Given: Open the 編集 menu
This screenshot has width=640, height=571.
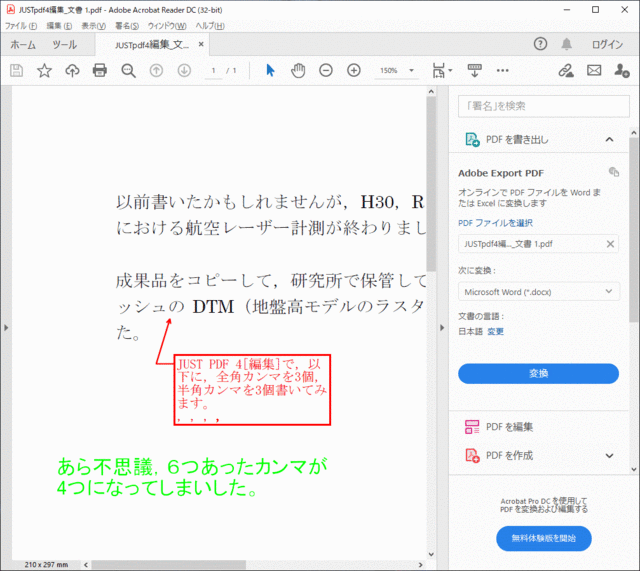Looking at the screenshot, I should tap(59, 26).
